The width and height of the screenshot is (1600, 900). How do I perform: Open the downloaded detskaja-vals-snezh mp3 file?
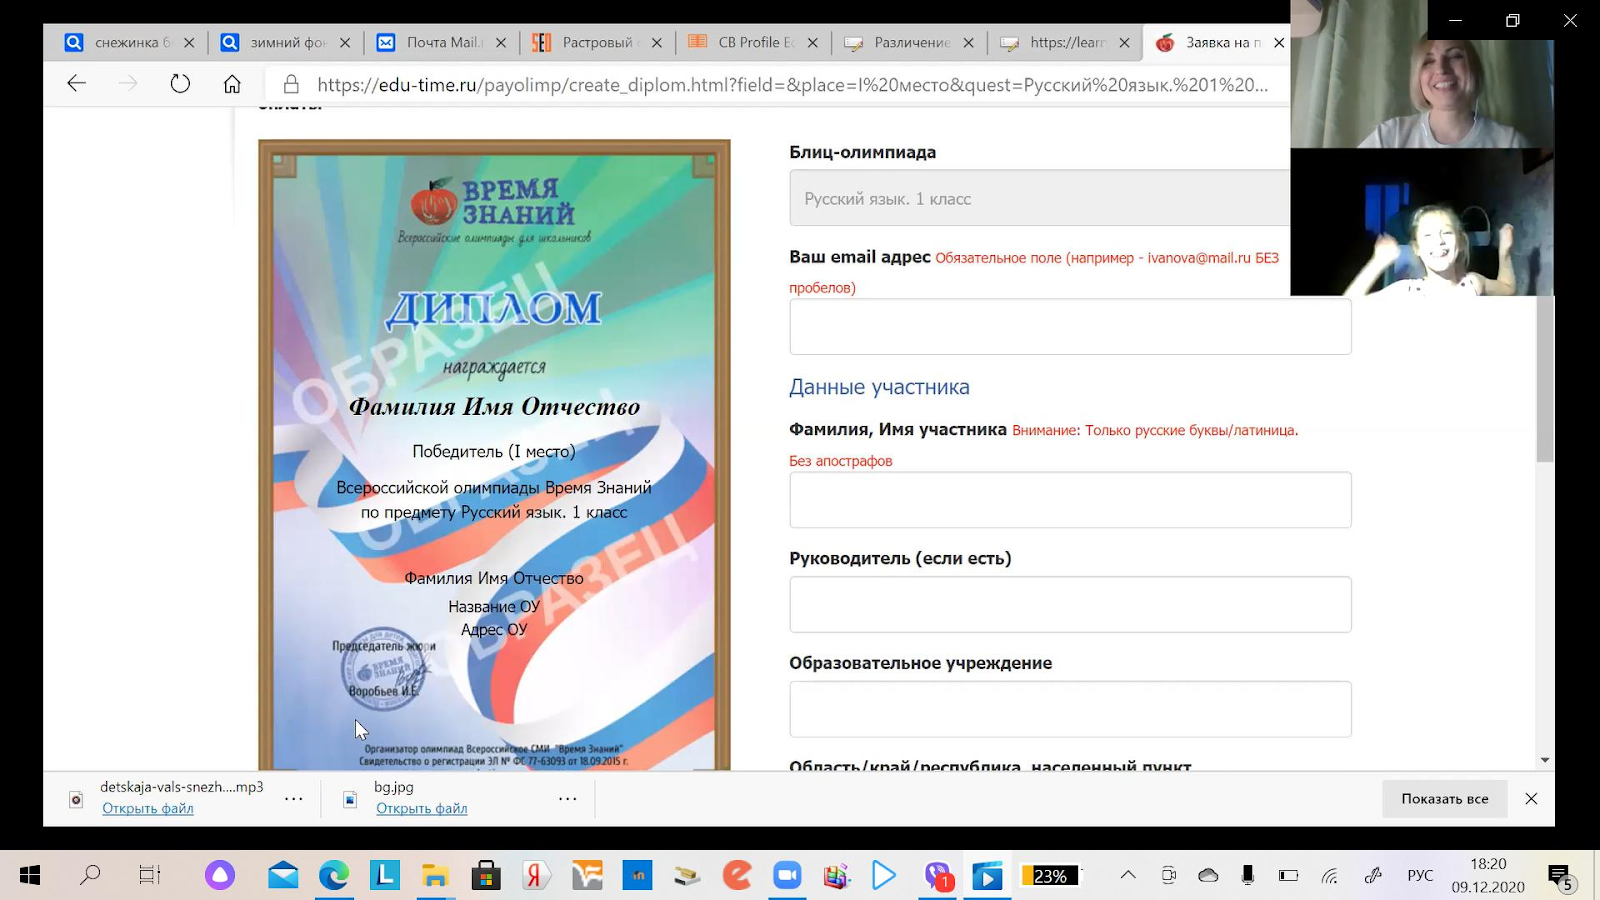point(148,808)
